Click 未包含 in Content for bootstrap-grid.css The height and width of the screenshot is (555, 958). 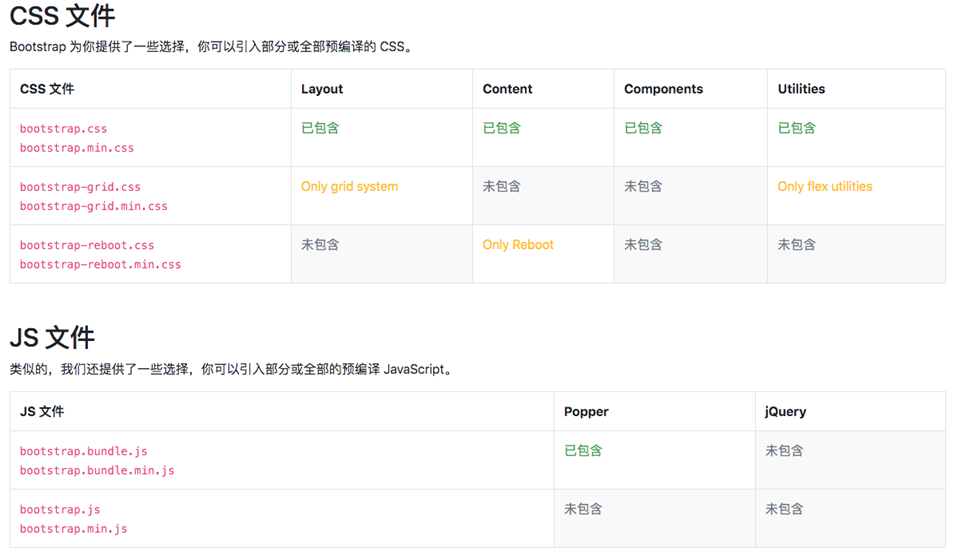tap(502, 186)
